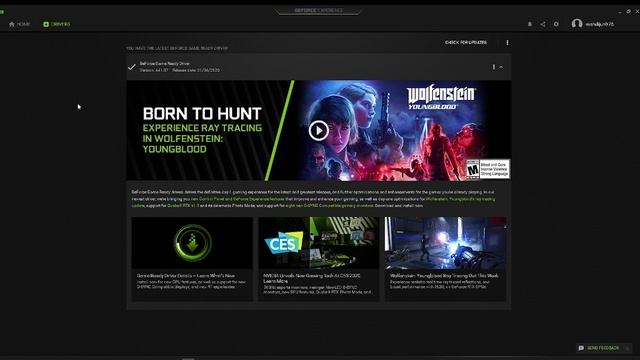640x360 pixels.
Task: Click the Wolfenstein Youngblood logo
Action: coord(441,98)
